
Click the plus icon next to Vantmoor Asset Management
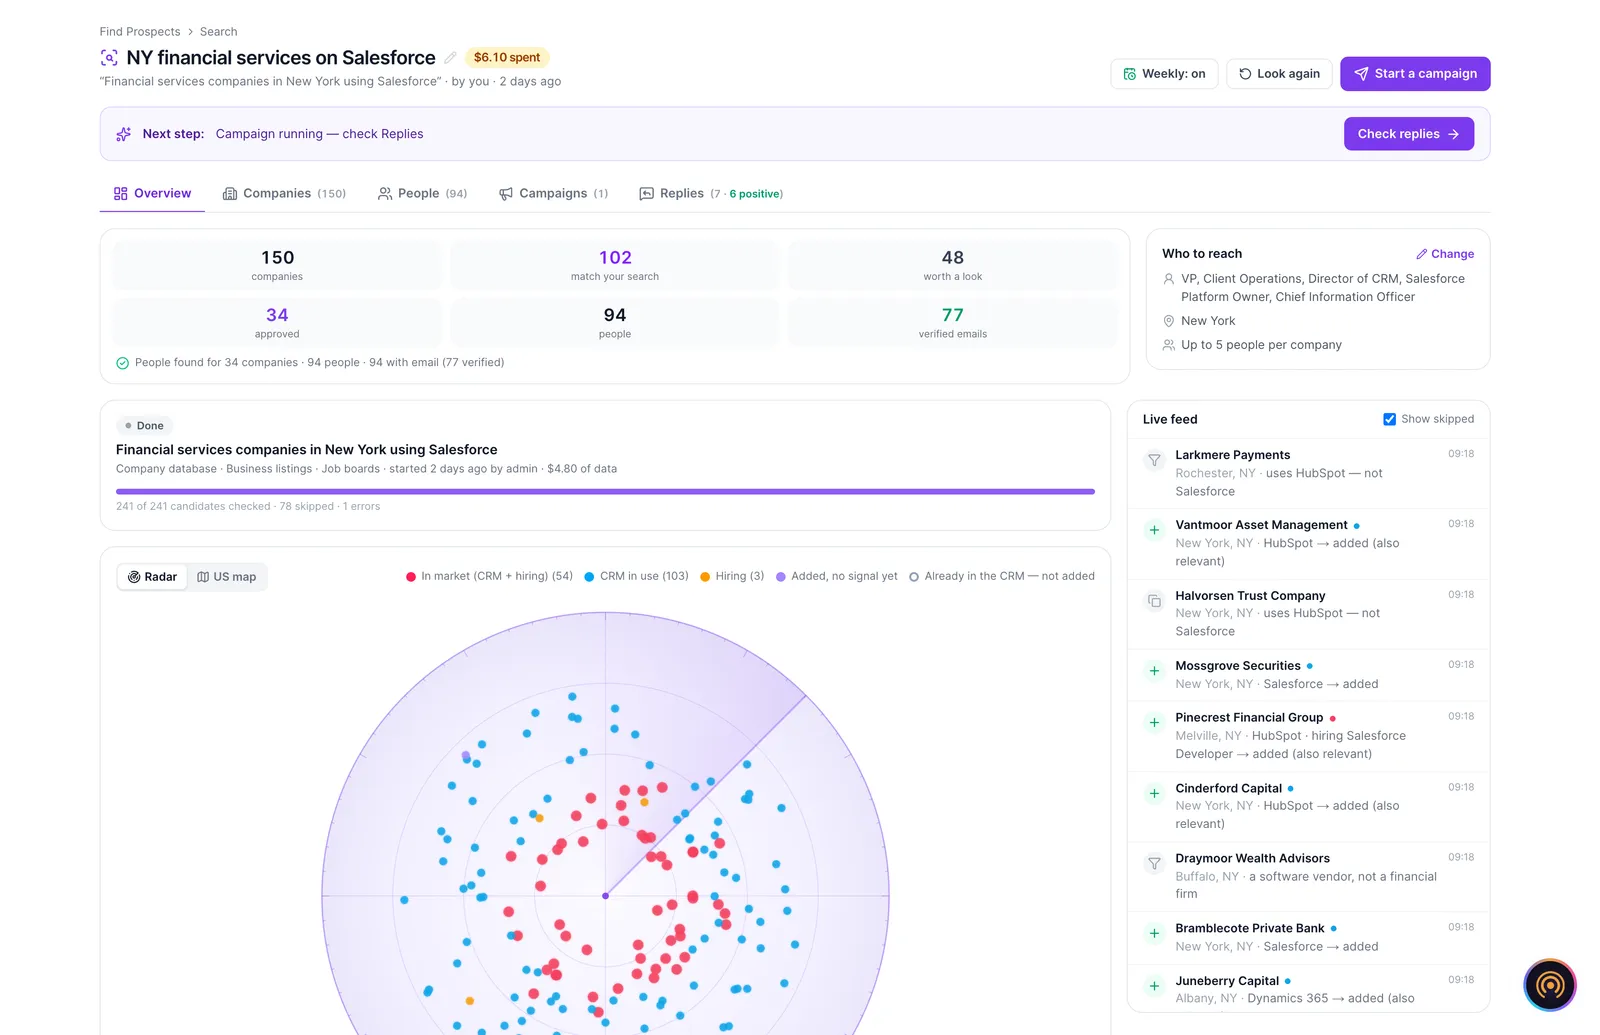(x=1154, y=530)
